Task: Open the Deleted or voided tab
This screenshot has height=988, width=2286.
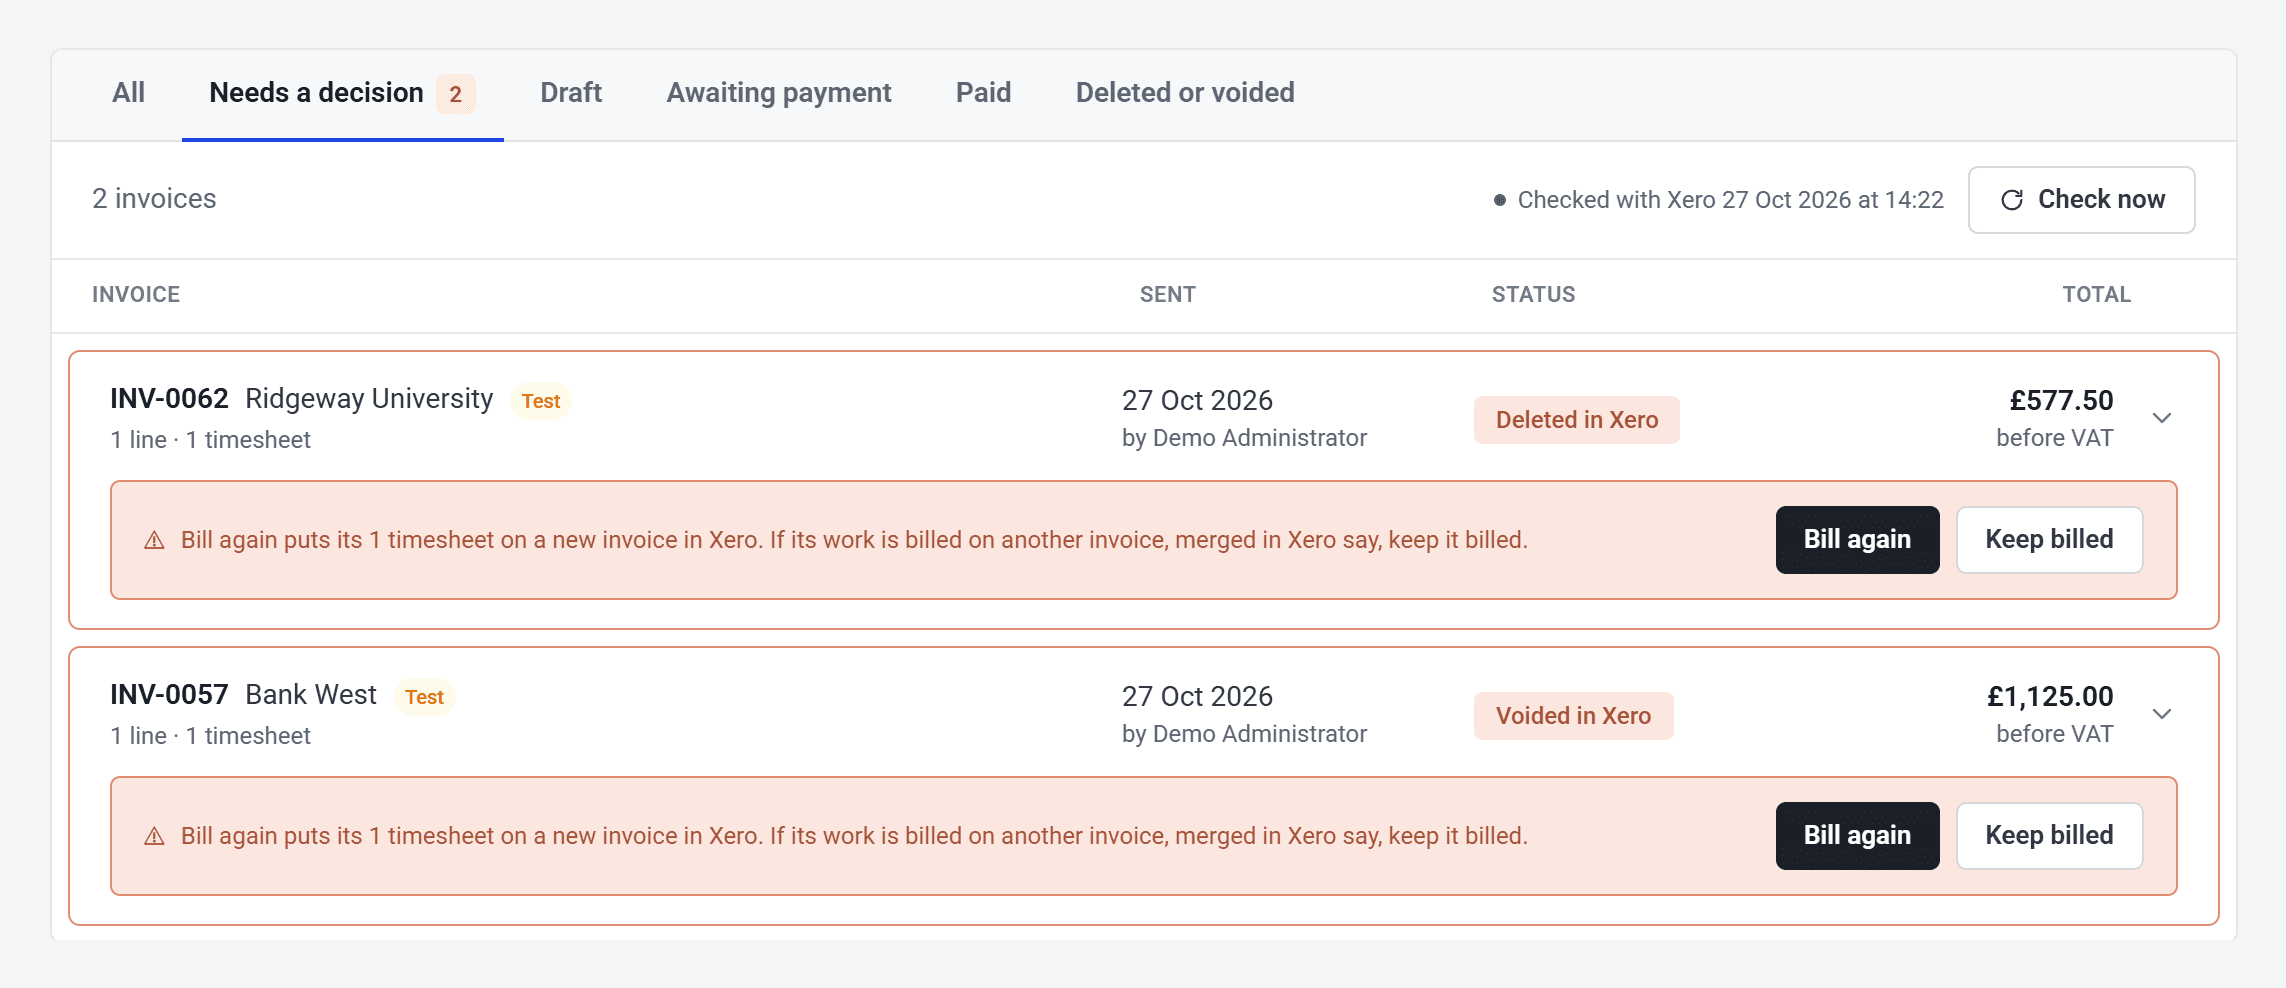Action: 1185,93
